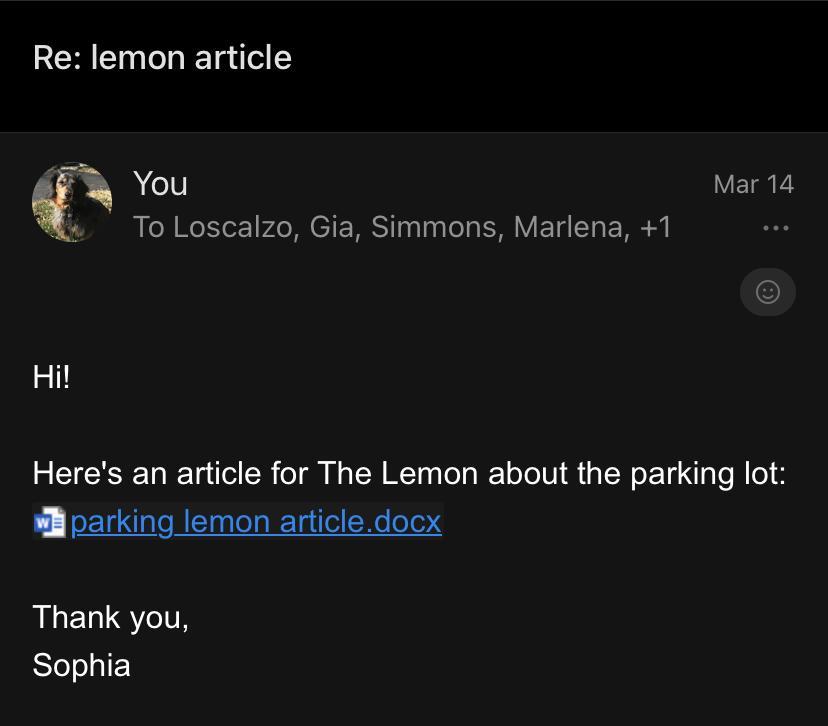
Task: Click the "Thank you," closing line
Action: pos(110,617)
